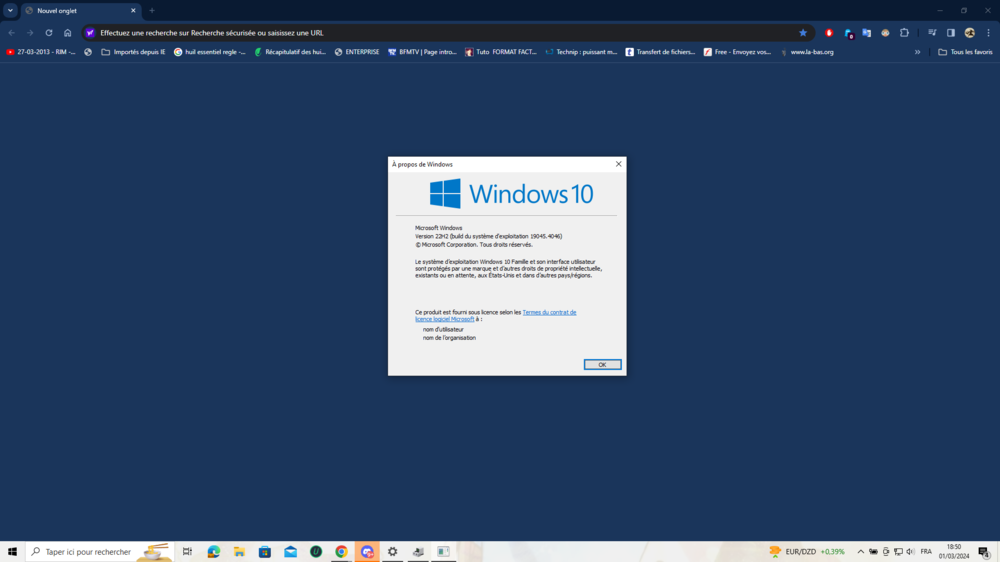
Task: Open the BFMTV Page intro bookmark
Action: tap(422, 52)
